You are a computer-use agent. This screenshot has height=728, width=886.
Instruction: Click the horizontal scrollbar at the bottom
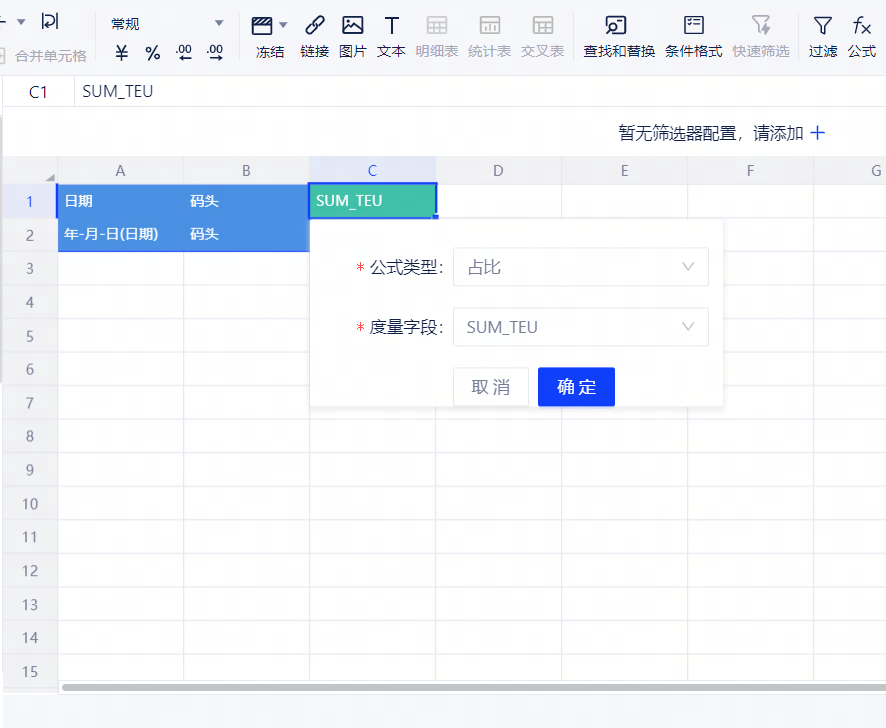470,687
